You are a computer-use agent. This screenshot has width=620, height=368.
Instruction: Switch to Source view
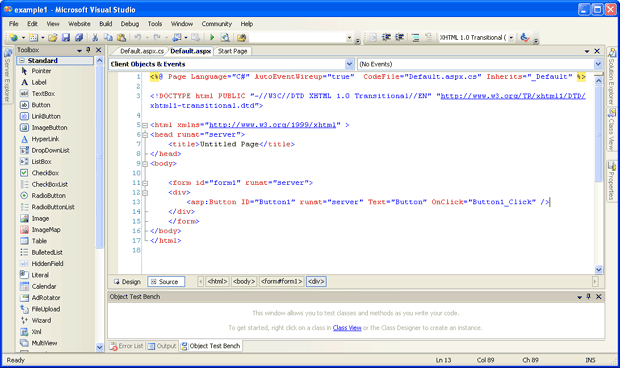pos(166,282)
